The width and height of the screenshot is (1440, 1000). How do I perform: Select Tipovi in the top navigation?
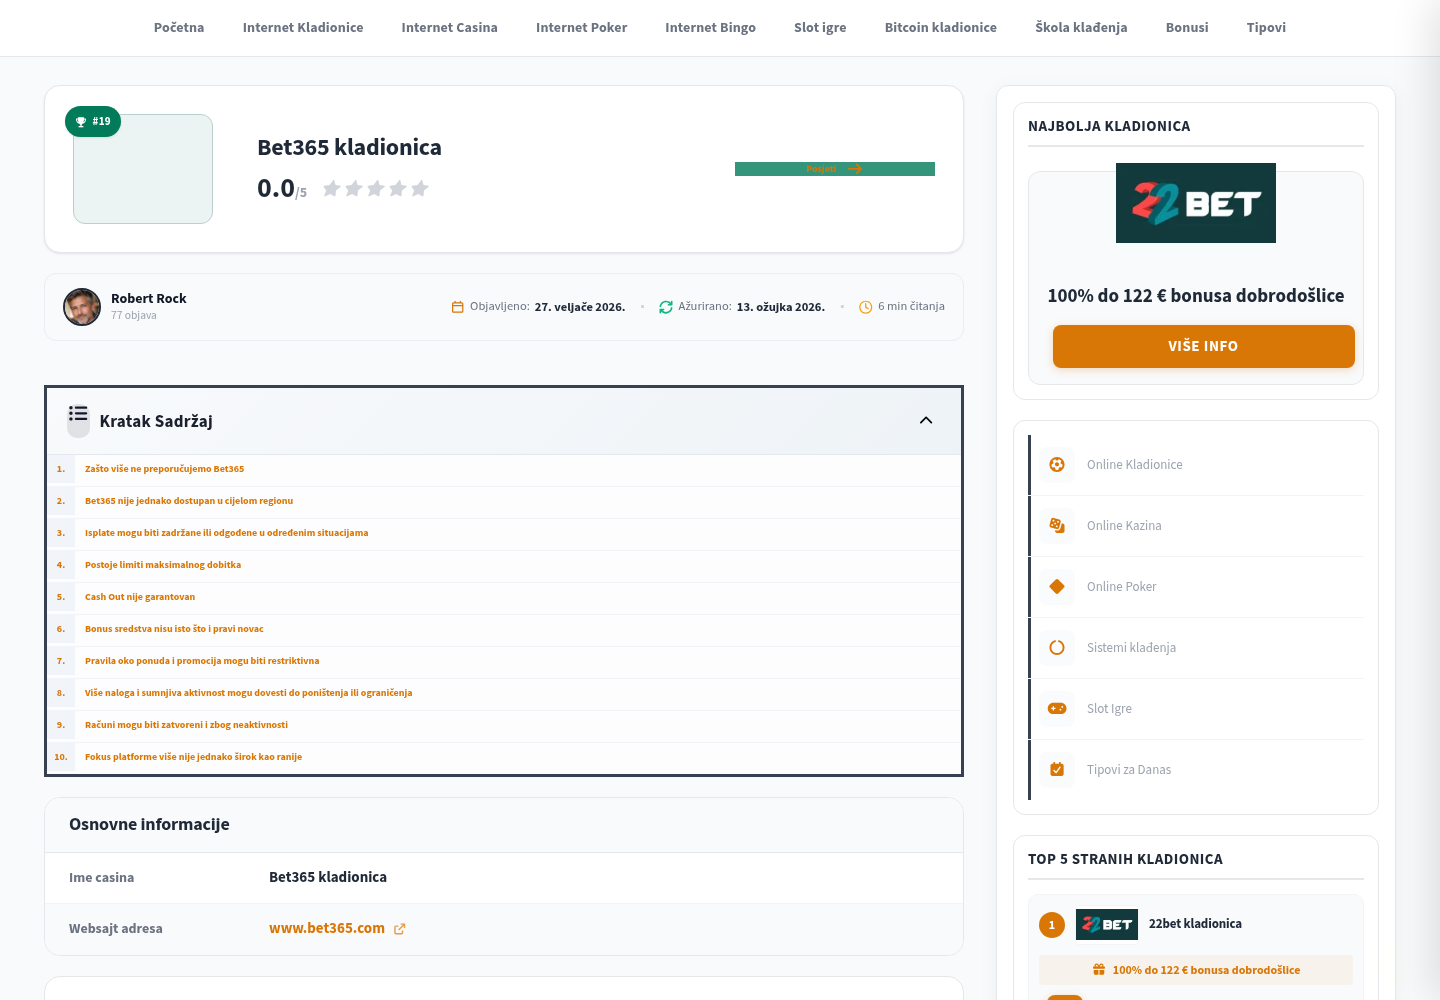point(1266,28)
